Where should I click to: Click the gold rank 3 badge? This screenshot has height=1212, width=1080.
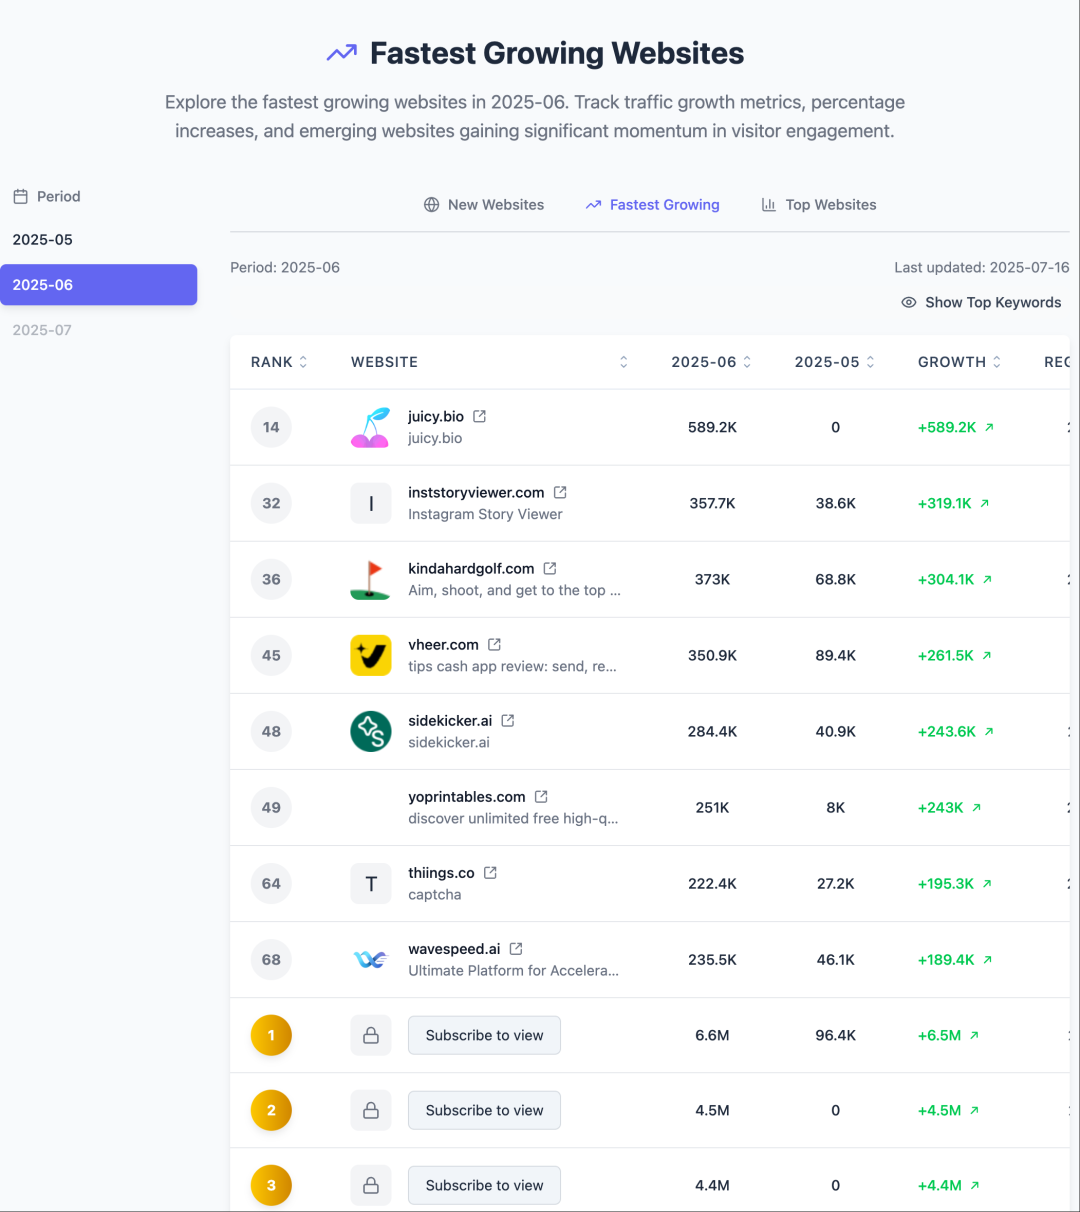pos(271,1185)
